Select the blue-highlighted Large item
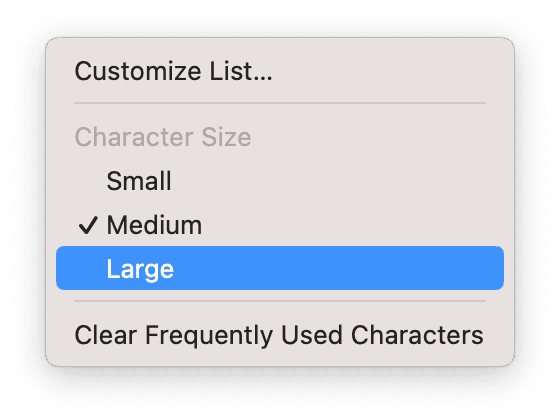The width and height of the screenshot is (560, 420). click(x=280, y=268)
